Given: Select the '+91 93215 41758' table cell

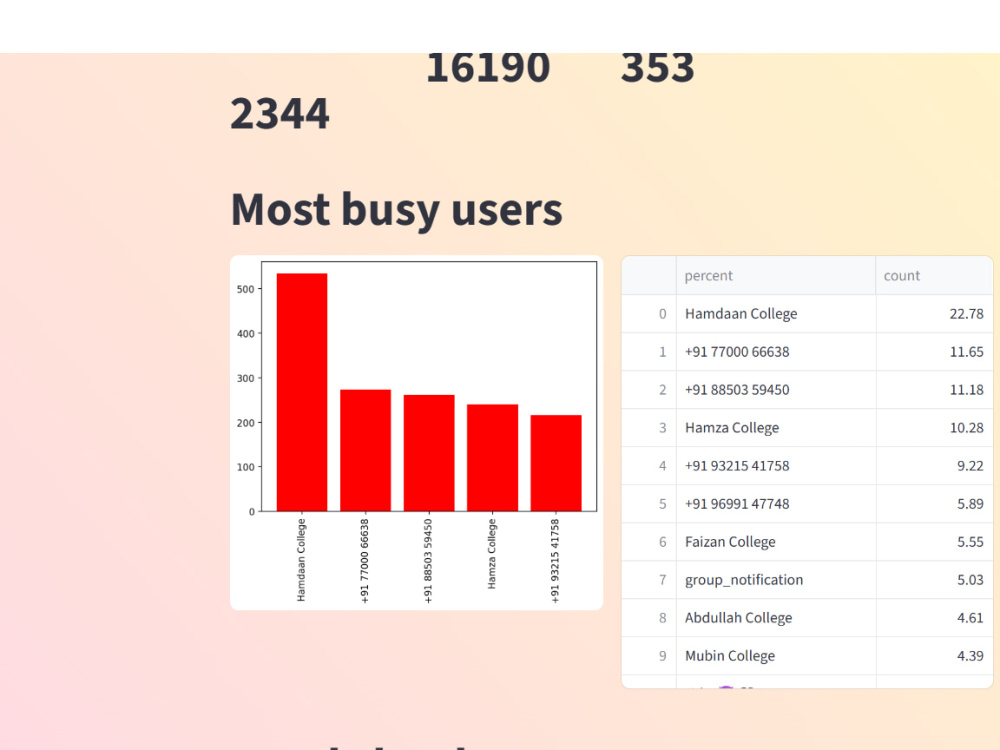Looking at the screenshot, I should pyautogui.click(x=776, y=466).
